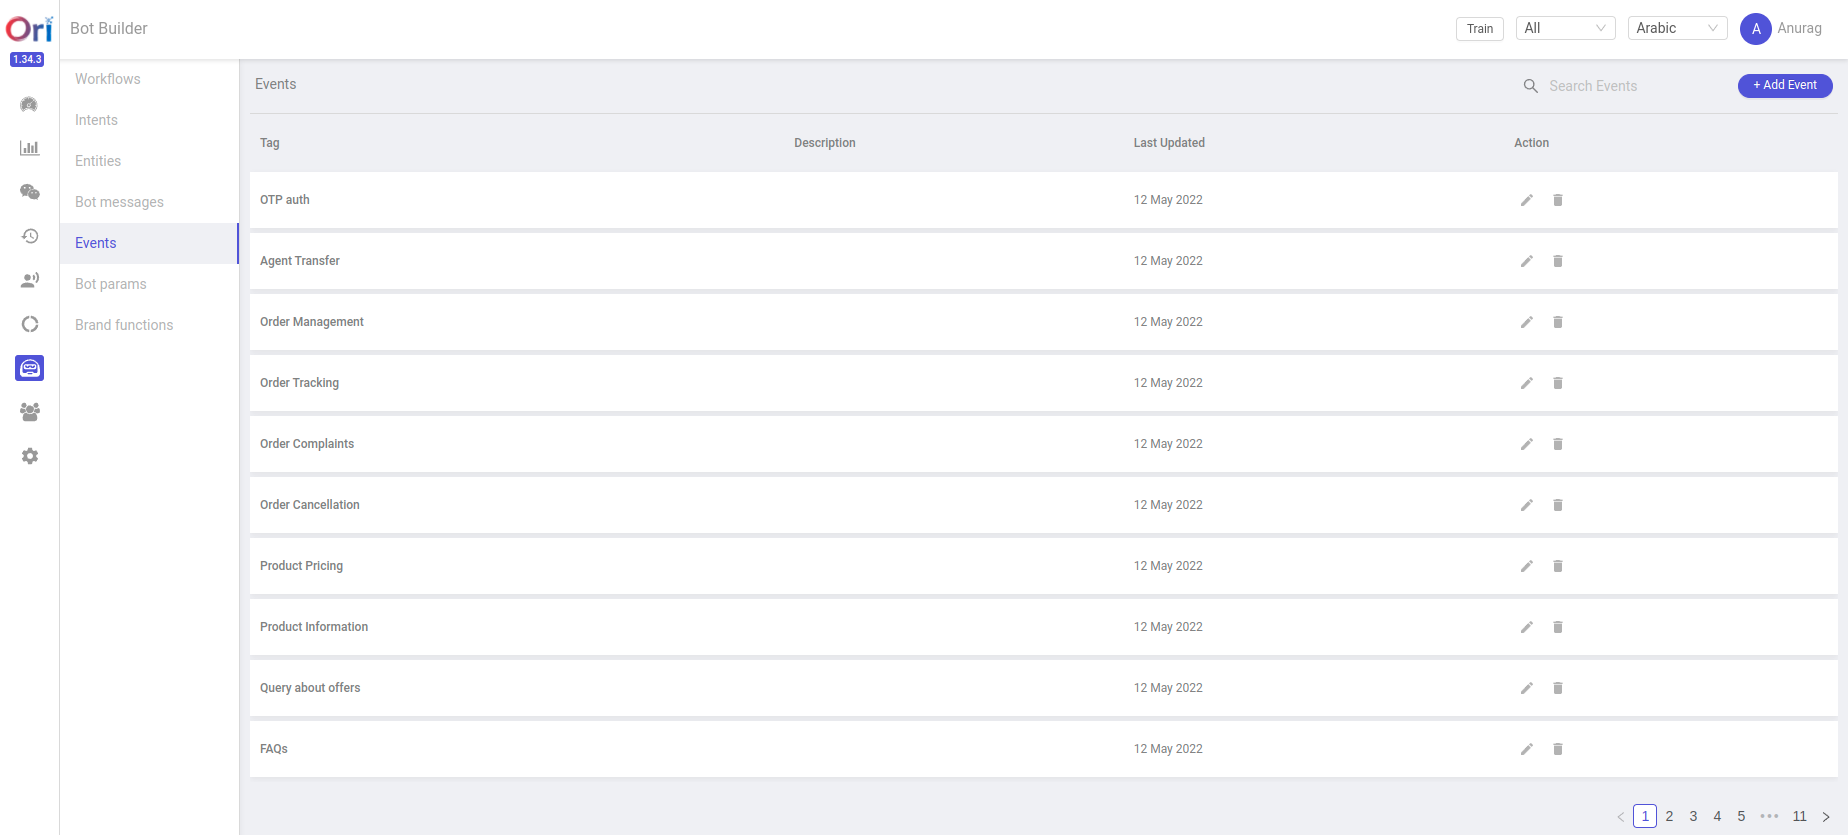
Task: Open the settings gear icon in sidebar
Action: [29, 456]
